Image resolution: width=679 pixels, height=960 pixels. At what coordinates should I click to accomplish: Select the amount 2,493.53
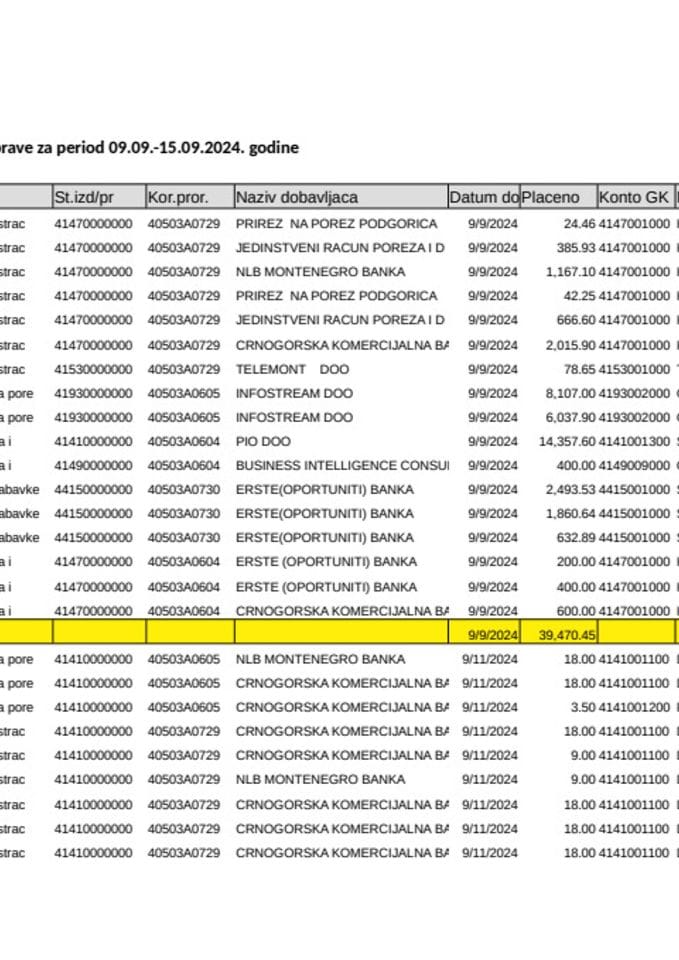pos(571,490)
